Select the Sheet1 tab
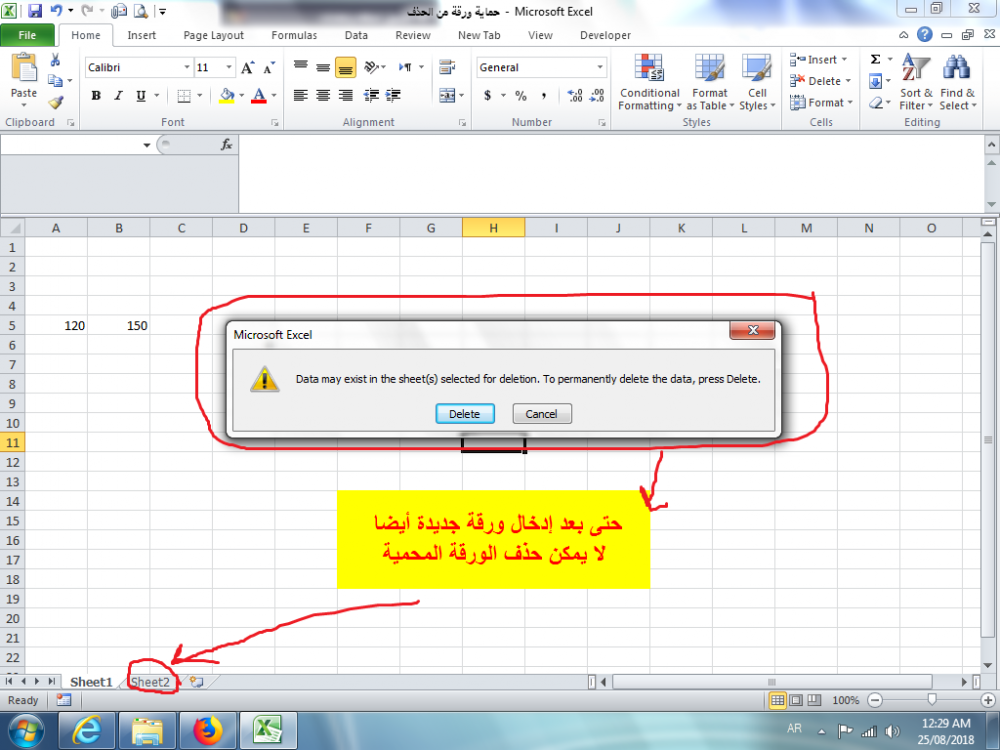1000x750 pixels. pyautogui.click(x=91, y=682)
